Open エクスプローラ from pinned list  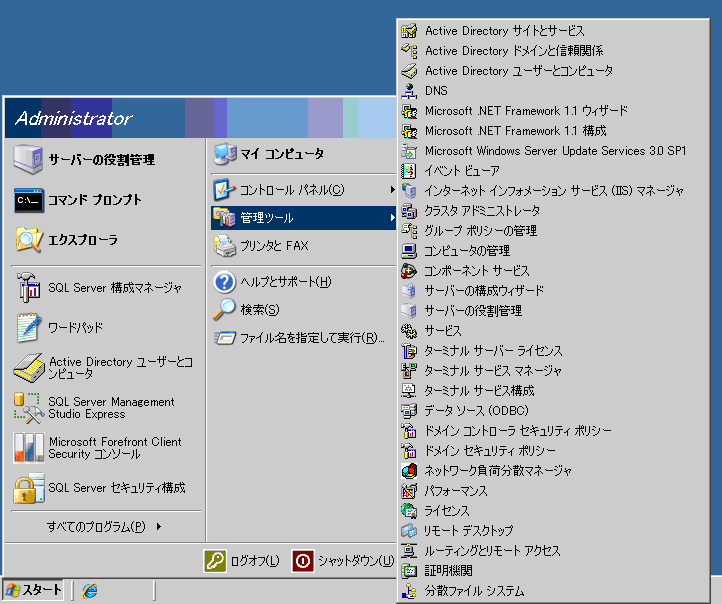(x=106, y=240)
